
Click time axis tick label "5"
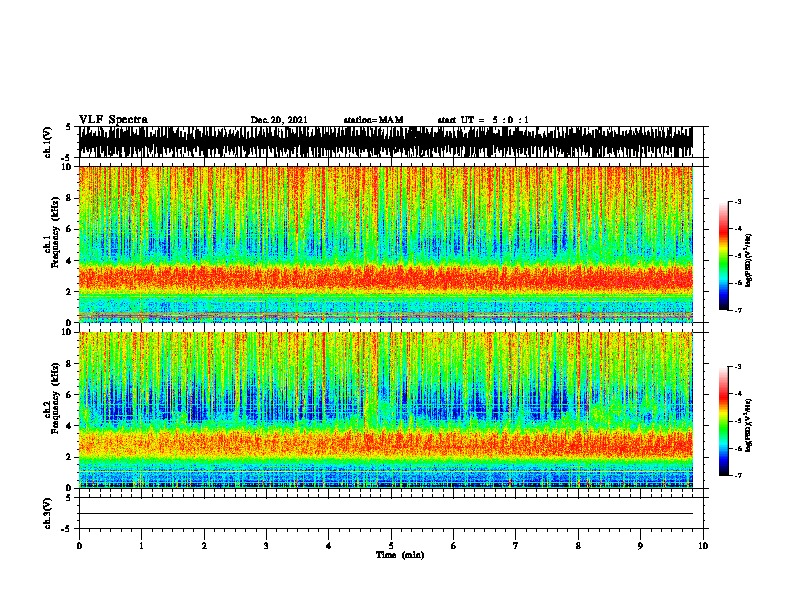(x=391, y=546)
